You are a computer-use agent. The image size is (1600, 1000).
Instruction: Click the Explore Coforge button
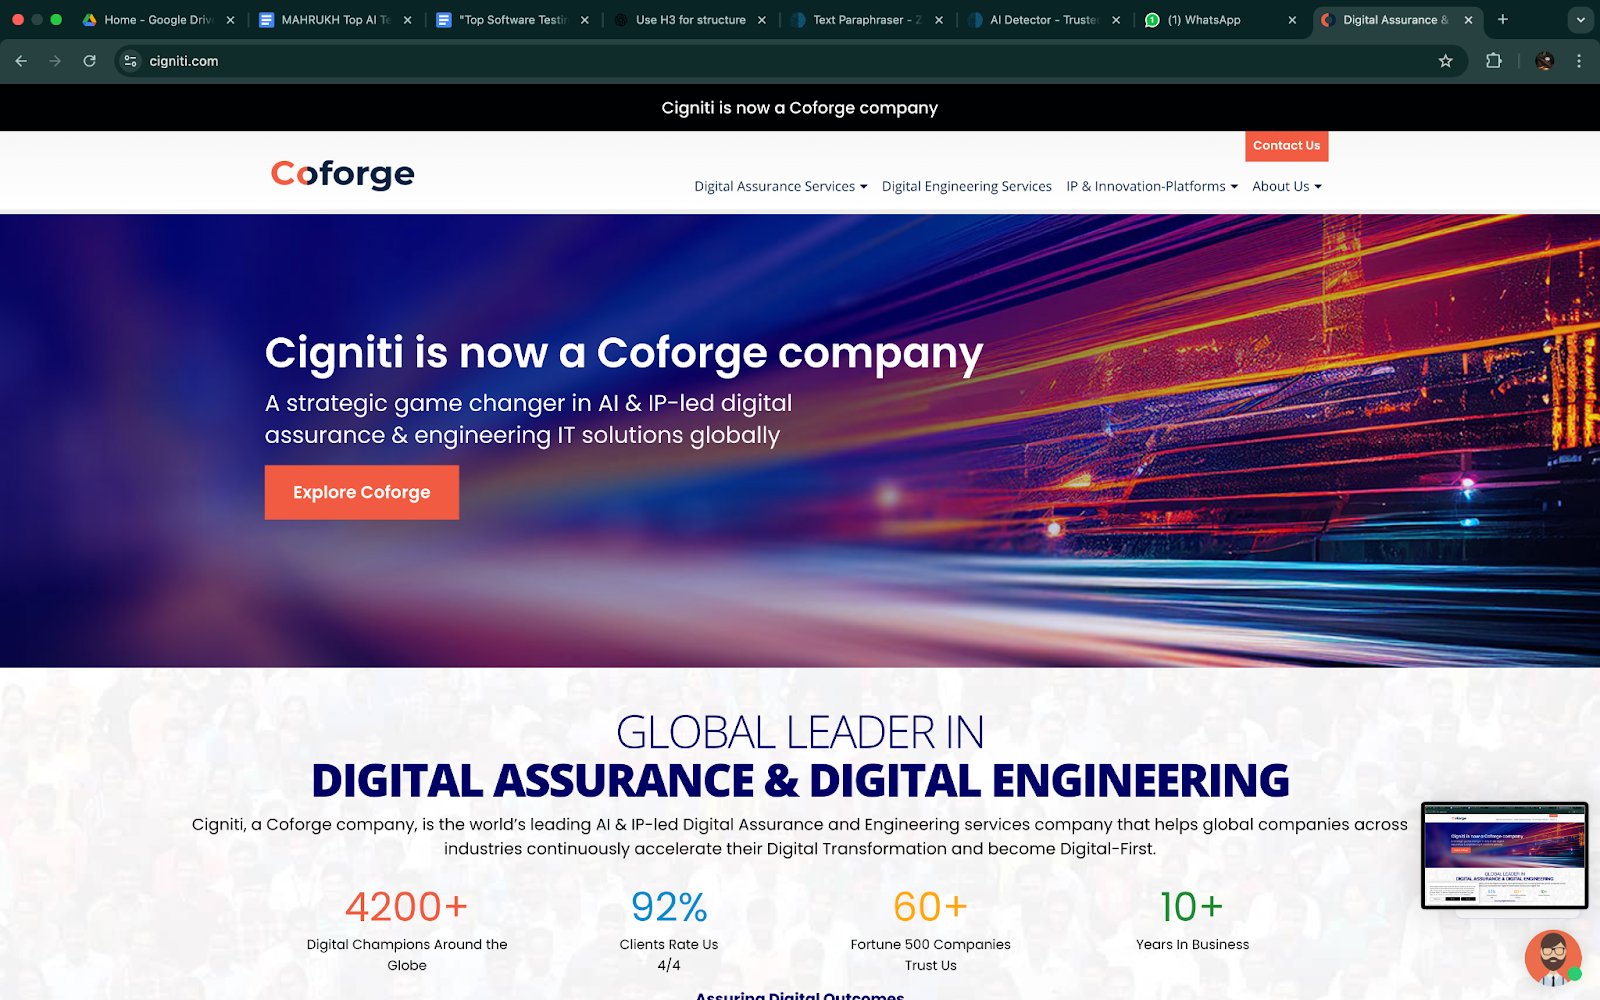click(x=361, y=492)
